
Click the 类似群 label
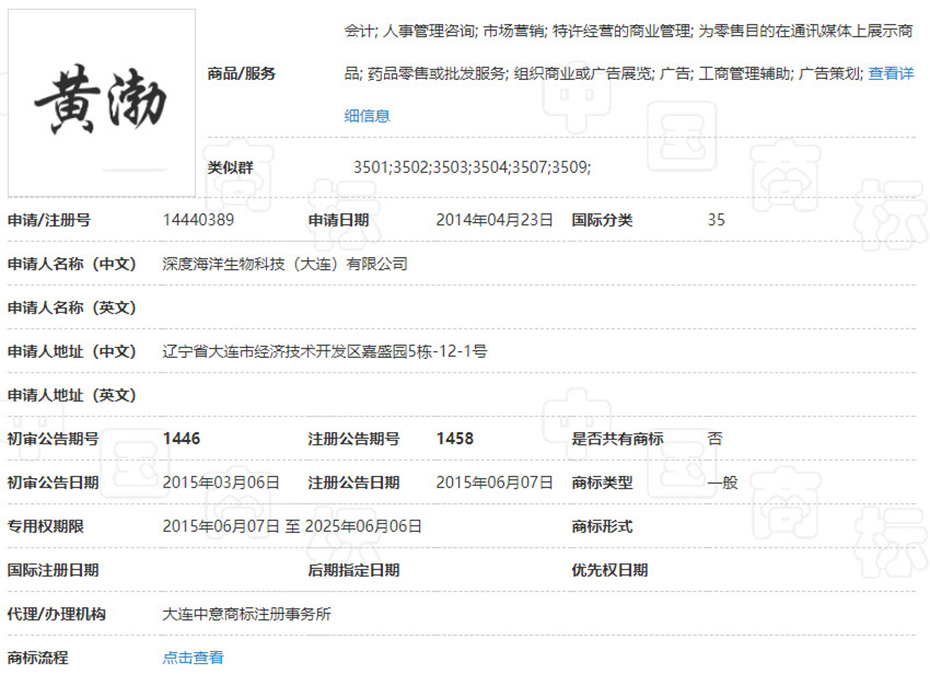pyautogui.click(x=230, y=167)
